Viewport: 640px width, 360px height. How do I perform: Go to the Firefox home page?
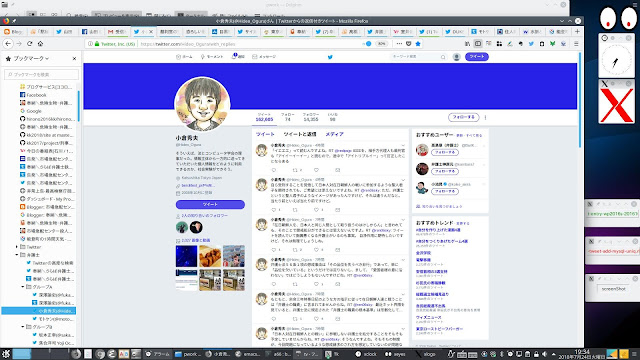40,44
